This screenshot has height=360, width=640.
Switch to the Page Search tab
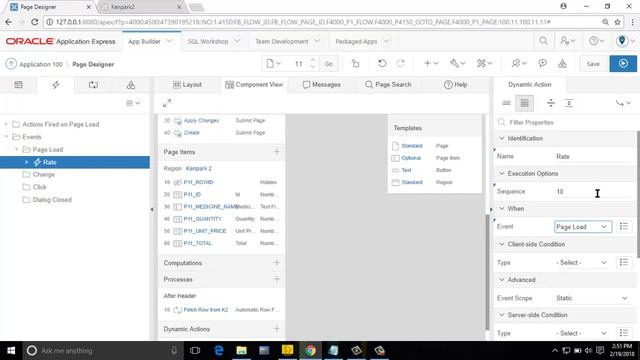point(388,84)
